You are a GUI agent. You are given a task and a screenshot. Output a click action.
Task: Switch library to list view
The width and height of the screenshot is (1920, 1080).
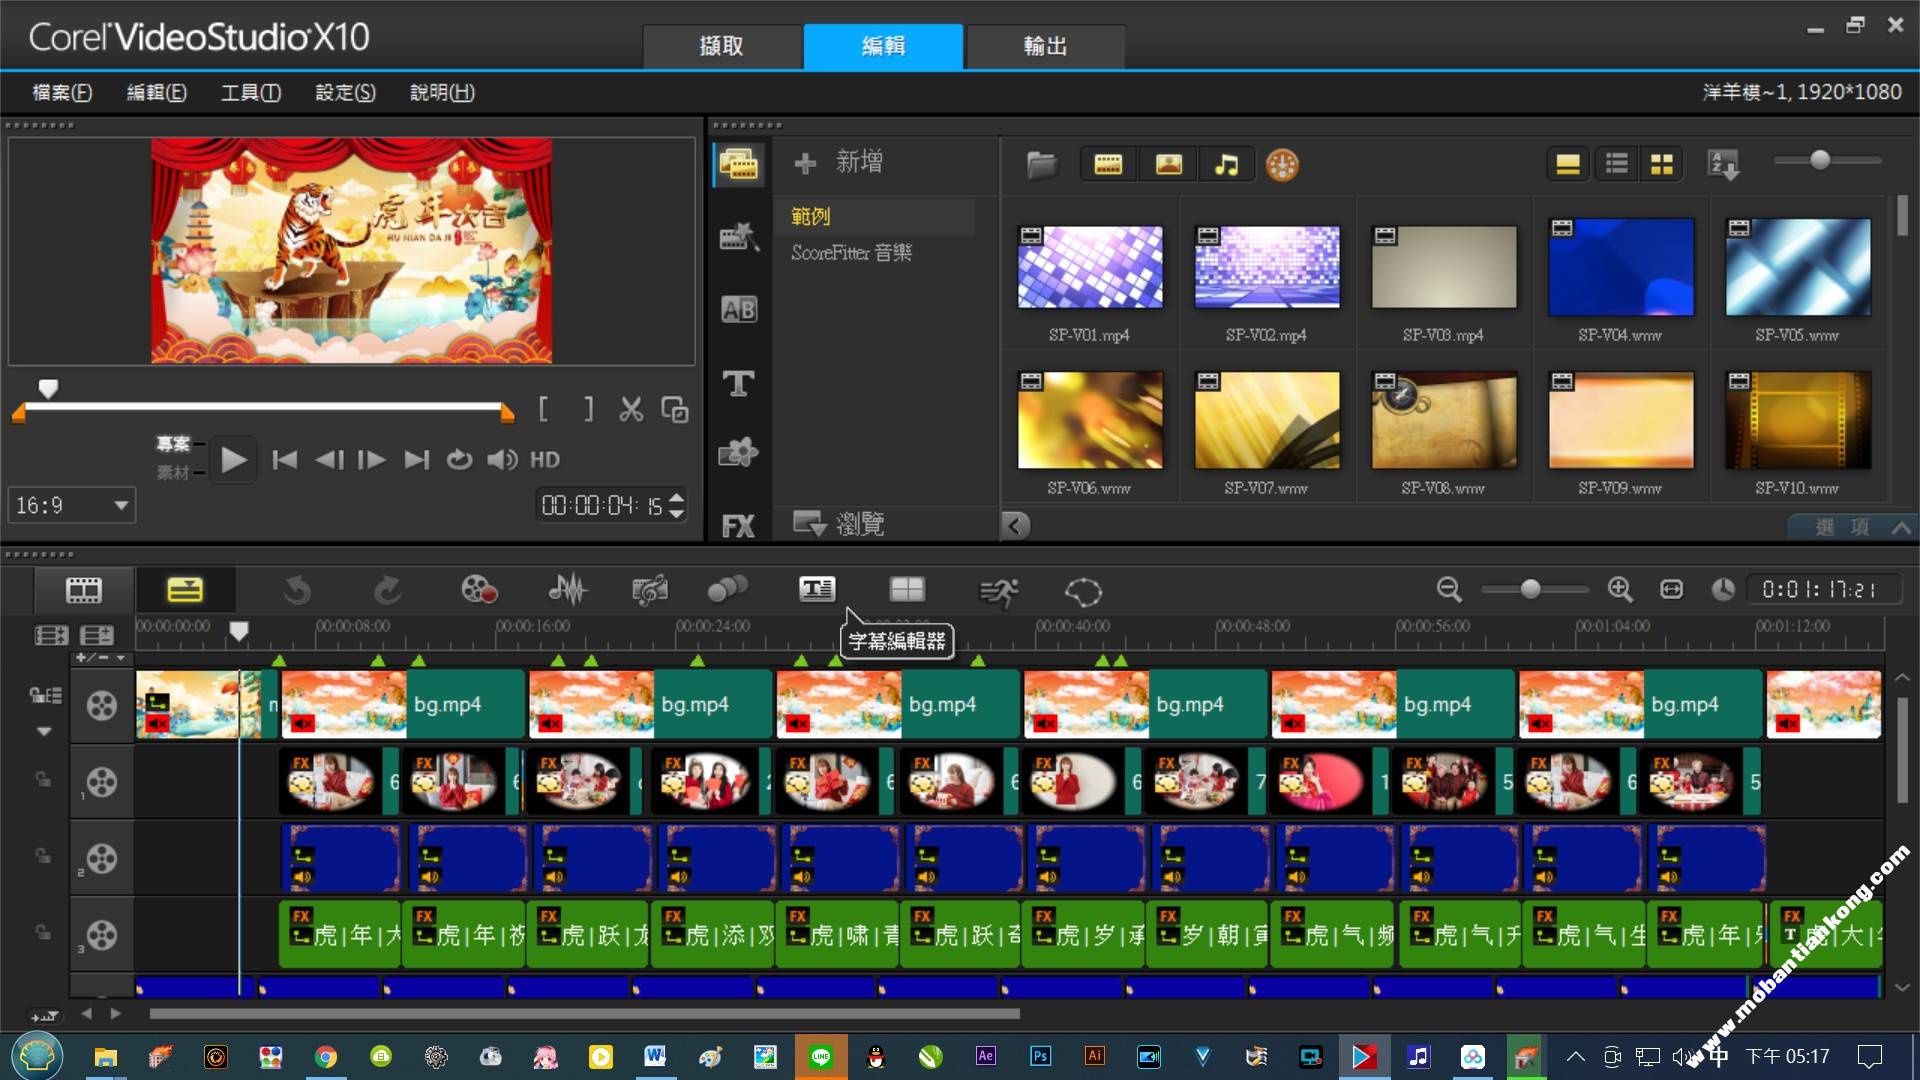coord(1617,164)
